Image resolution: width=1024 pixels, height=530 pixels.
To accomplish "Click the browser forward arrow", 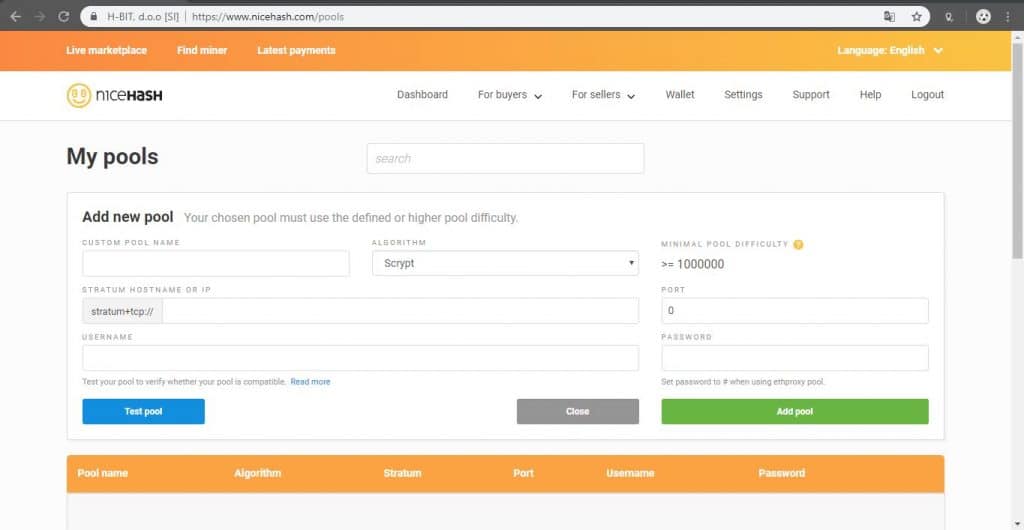I will click(x=40, y=17).
